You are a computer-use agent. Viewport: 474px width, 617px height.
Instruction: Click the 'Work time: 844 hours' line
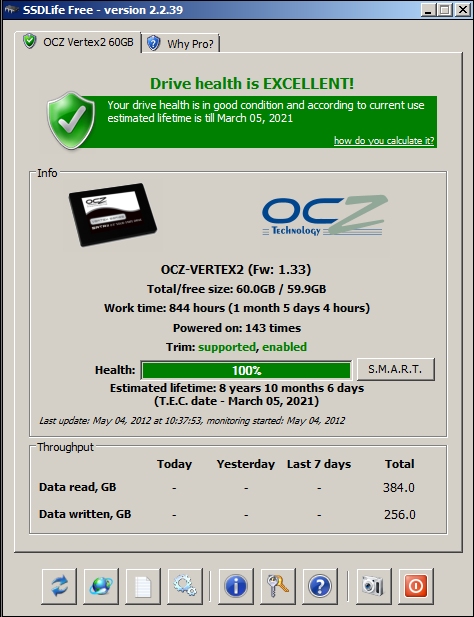pos(237,308)
